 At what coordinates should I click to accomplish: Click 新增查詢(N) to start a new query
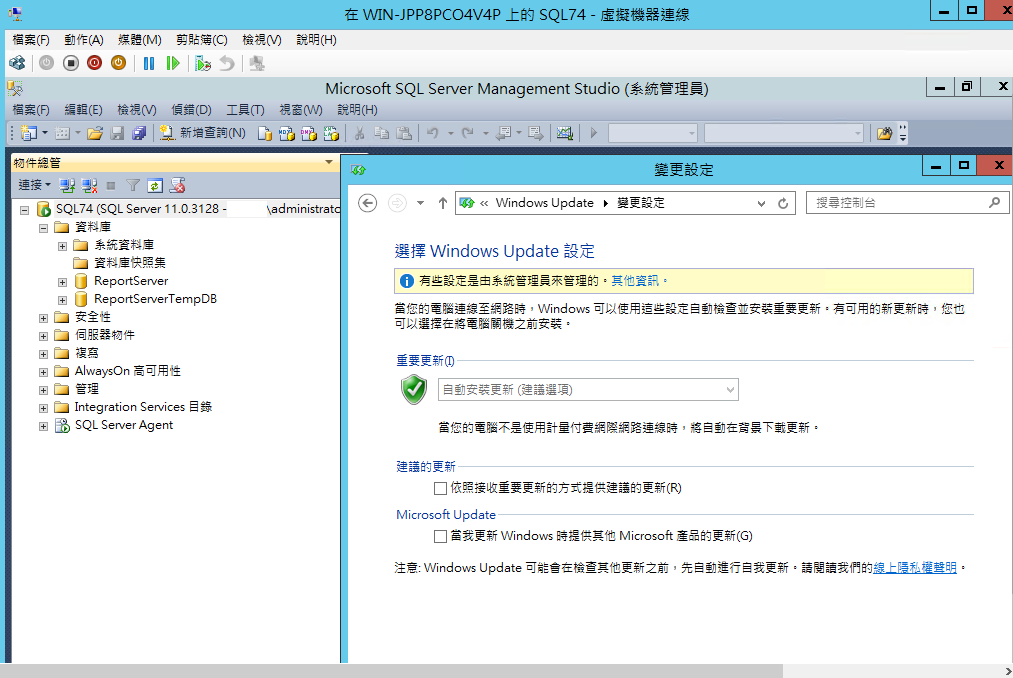(x=203, y=133)
